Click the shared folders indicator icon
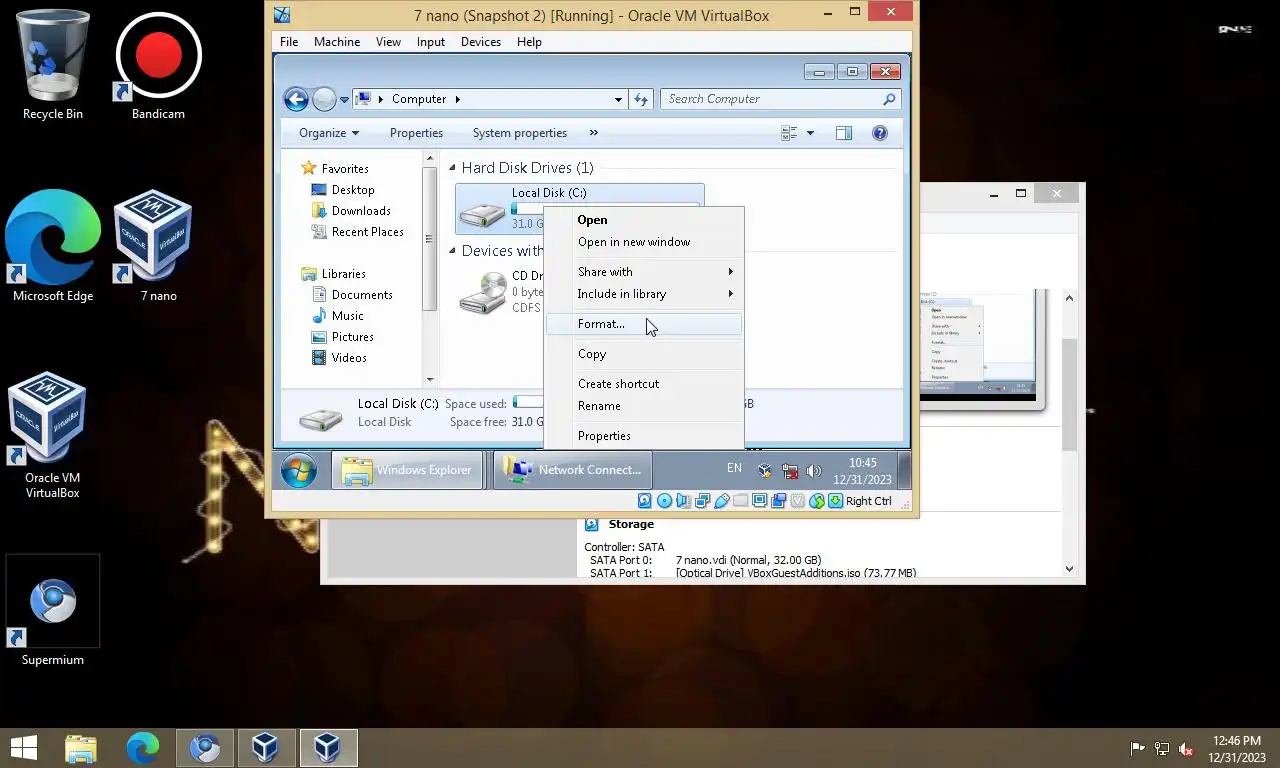Image resolution: width=1280 pixels, height=768 pixels. pos(740,501)
